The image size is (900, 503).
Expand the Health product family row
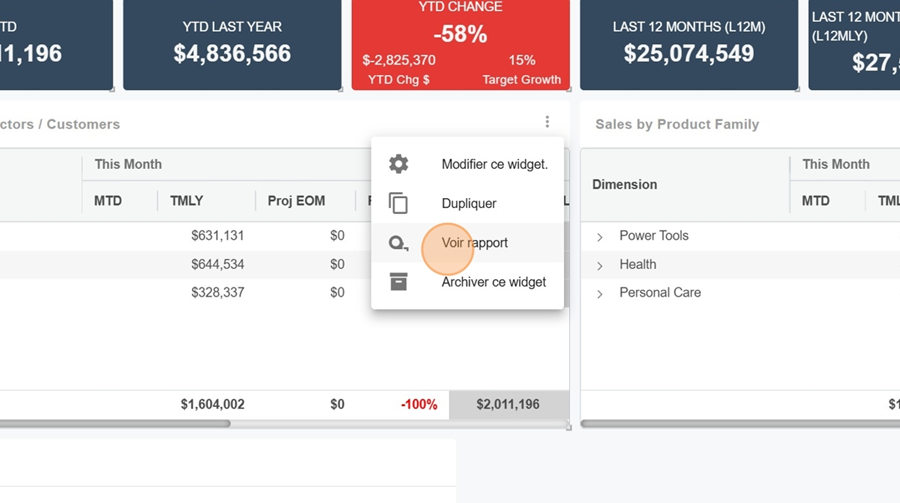click(600, 265)
